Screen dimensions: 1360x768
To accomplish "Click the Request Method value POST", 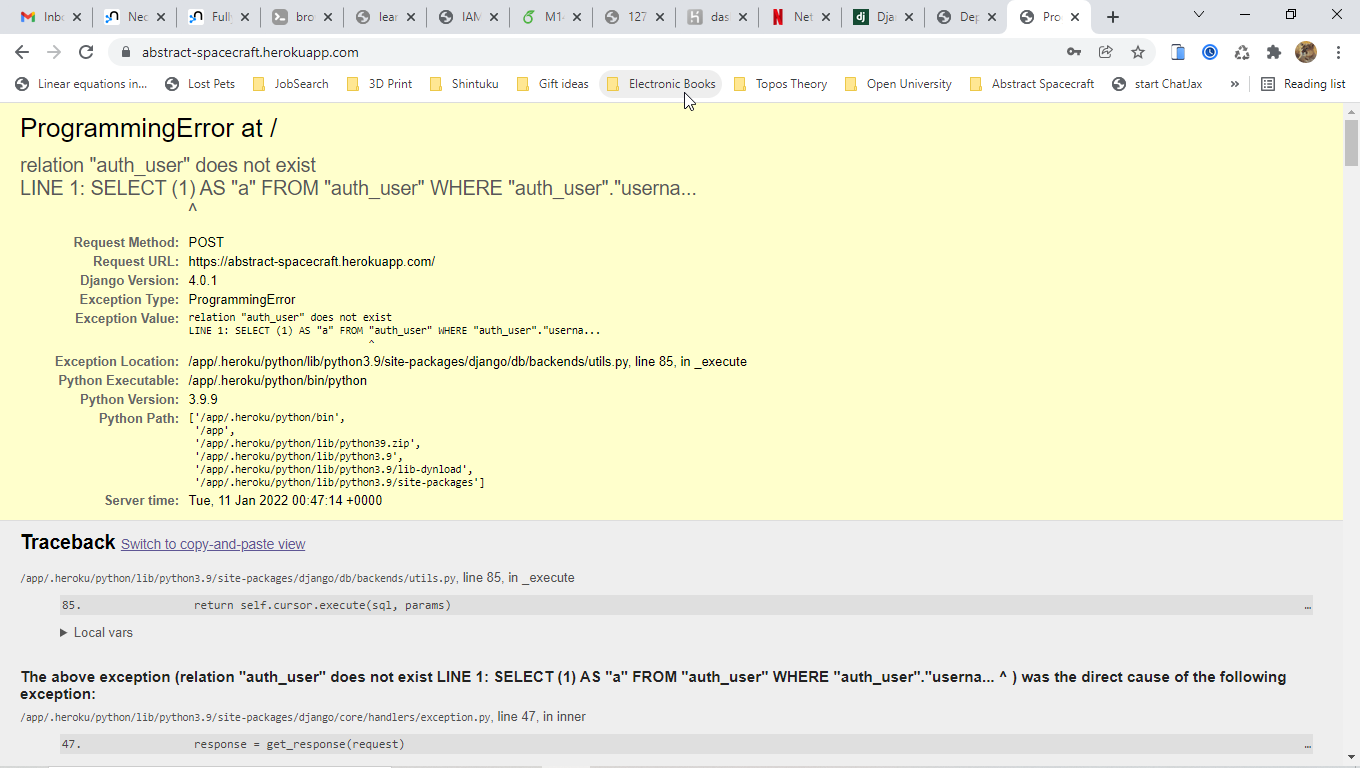I will click(206, 243).
